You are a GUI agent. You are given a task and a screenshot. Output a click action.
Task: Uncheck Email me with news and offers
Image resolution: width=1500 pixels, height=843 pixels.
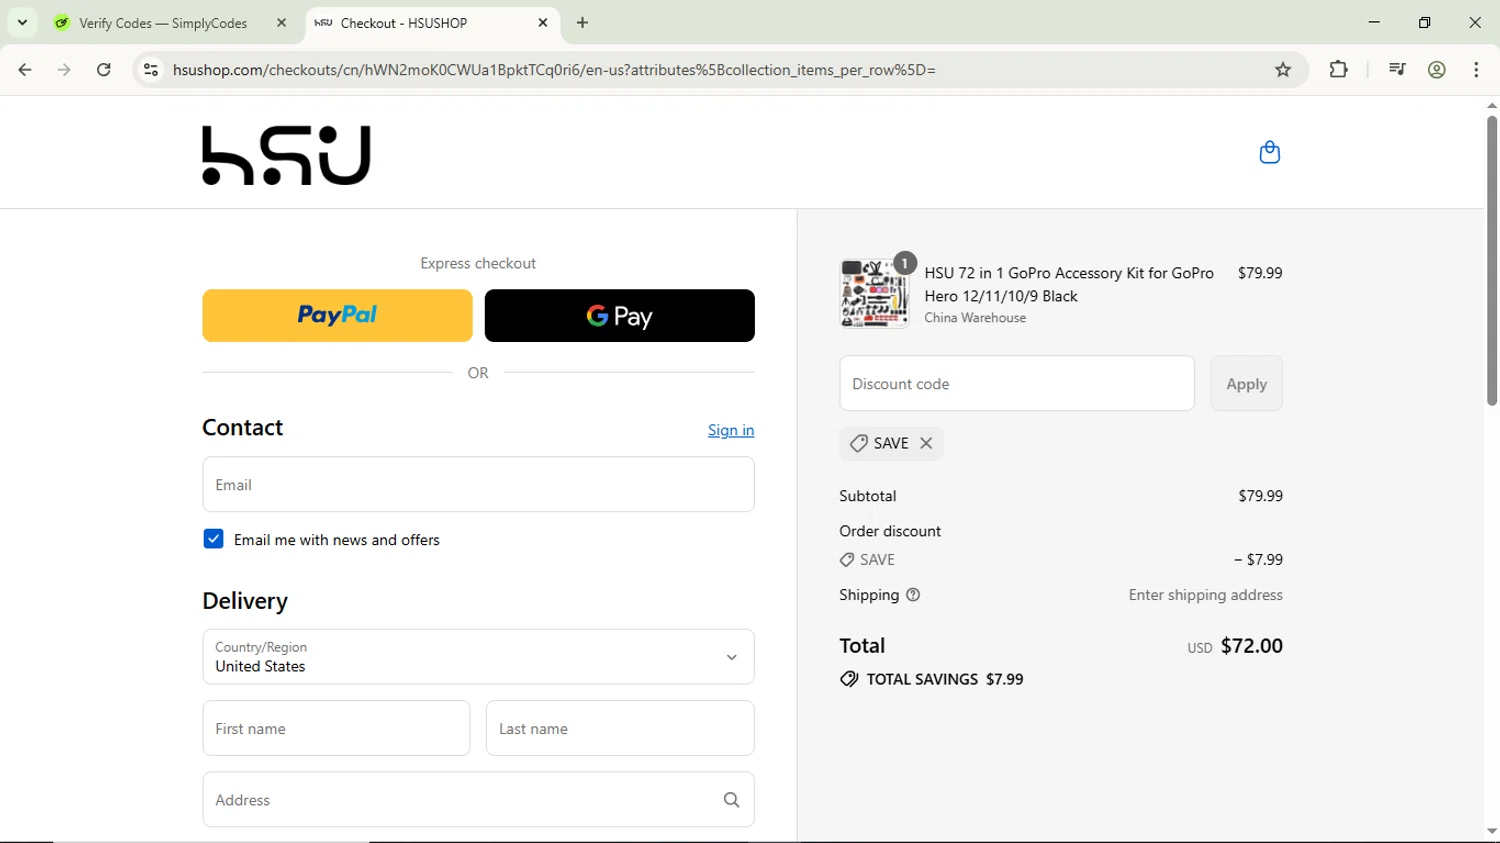[213, 539]
